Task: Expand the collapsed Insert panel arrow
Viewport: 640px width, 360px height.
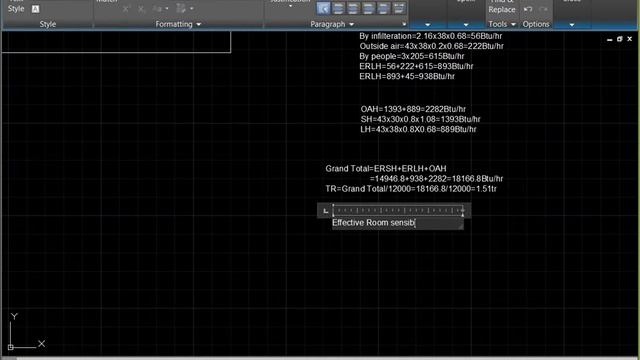Action: coord(427,24)
